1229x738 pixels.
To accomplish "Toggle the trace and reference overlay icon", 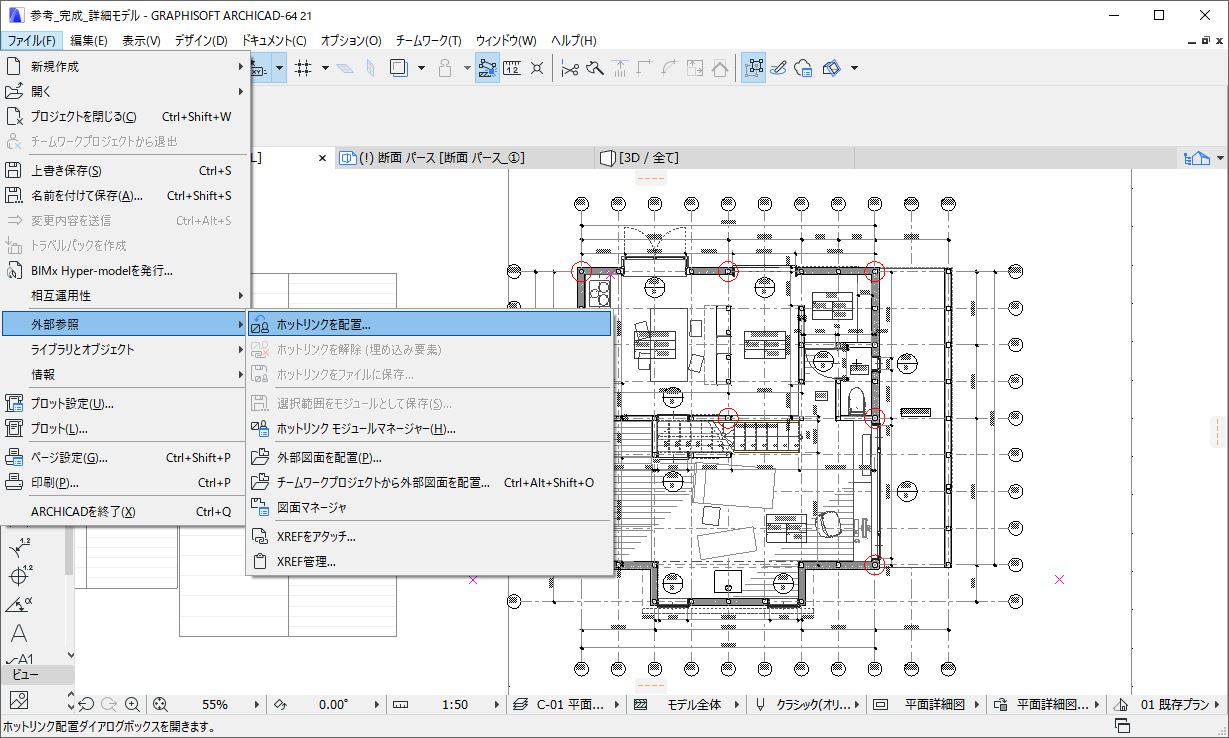I will (x=399, y=68).
